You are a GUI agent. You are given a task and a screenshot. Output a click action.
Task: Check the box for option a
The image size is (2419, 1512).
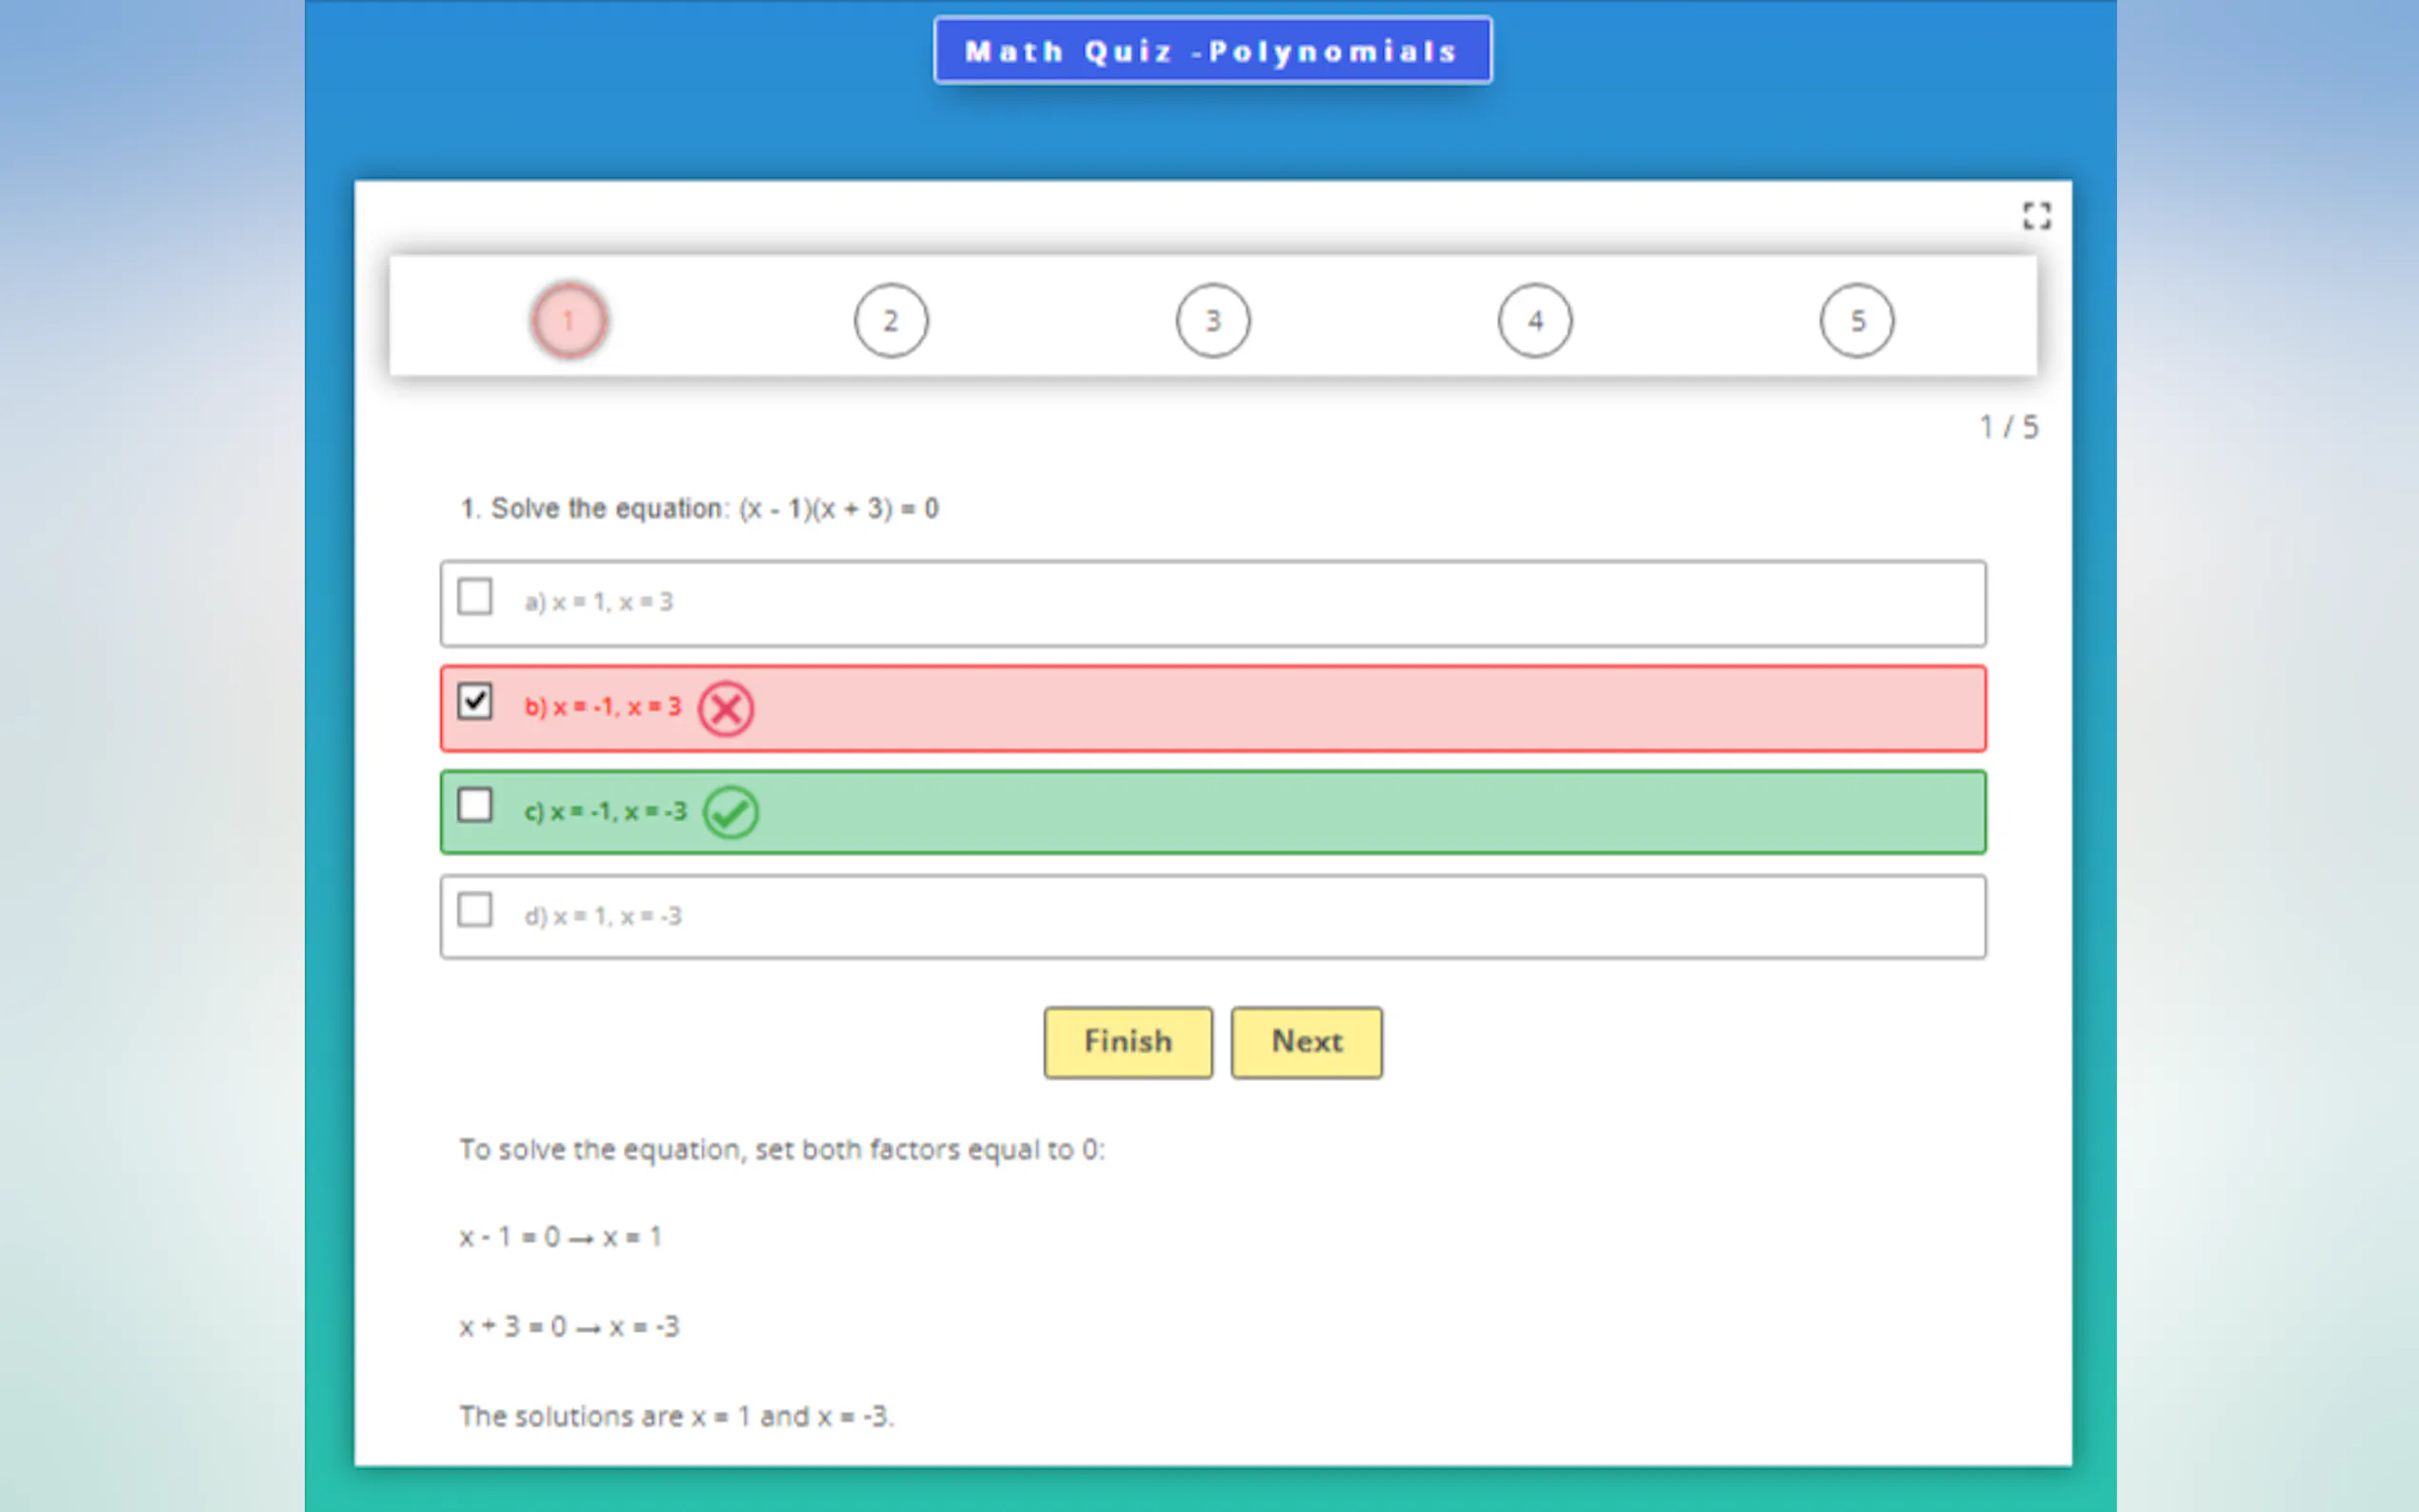[x=475, y=597]
